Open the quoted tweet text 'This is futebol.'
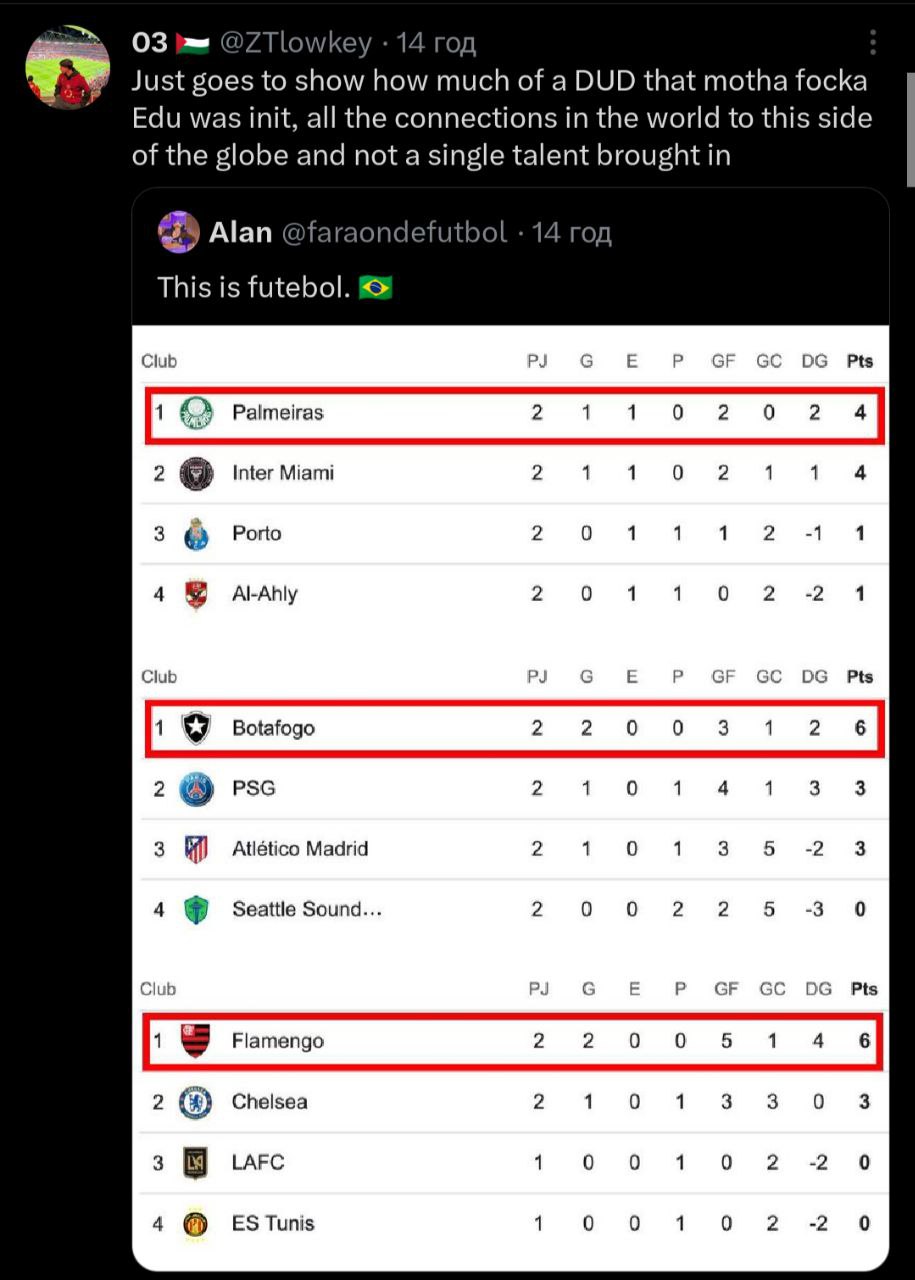This screenshot has height=1280, width=915. pos(254,288)
